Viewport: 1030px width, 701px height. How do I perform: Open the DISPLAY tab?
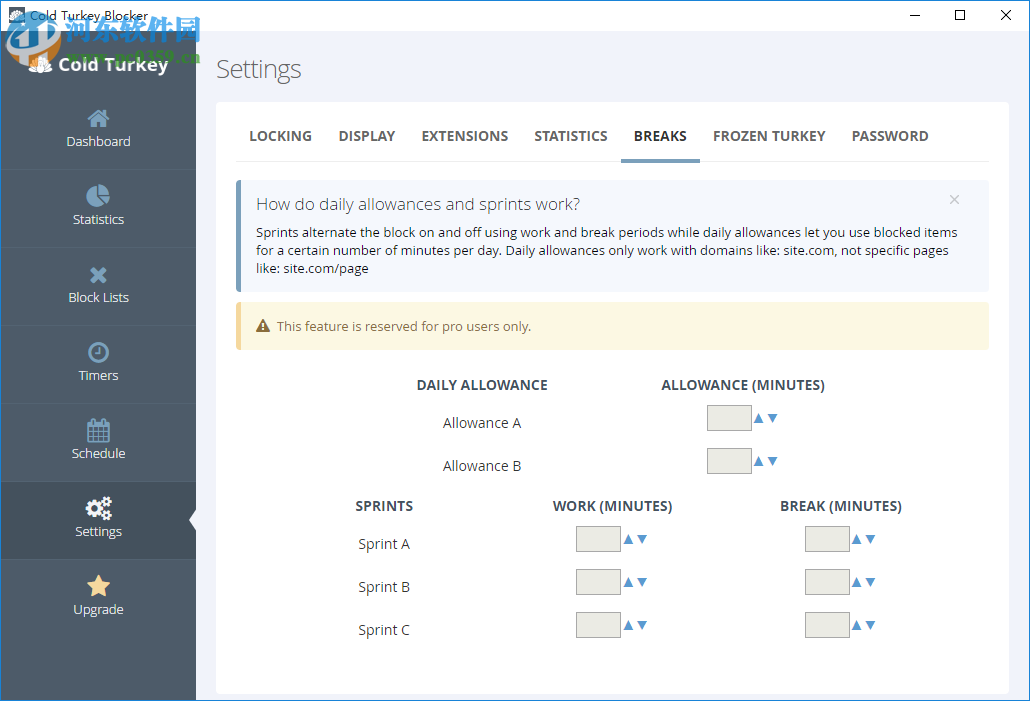[x=366, y=136]
